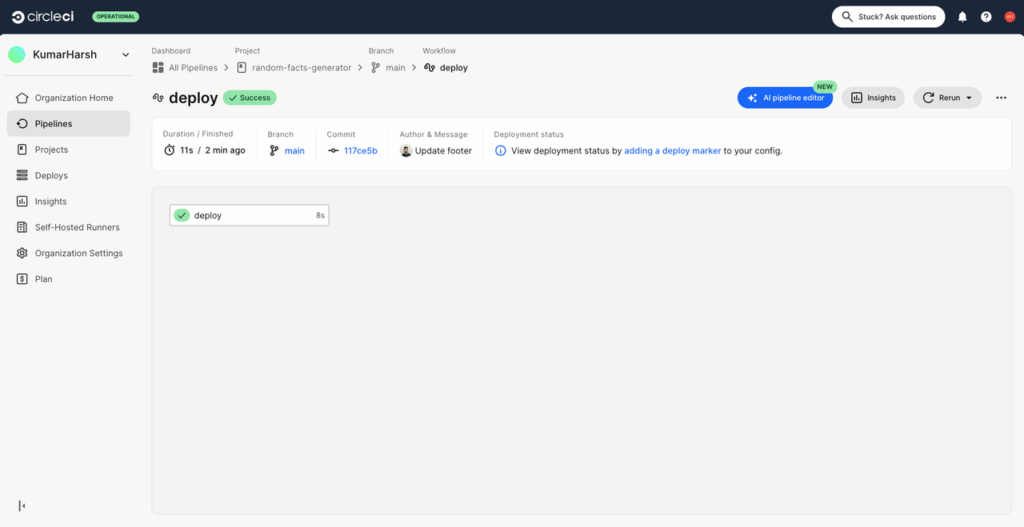
Task: Open the Plan page
Action: [x=69, y=279]
